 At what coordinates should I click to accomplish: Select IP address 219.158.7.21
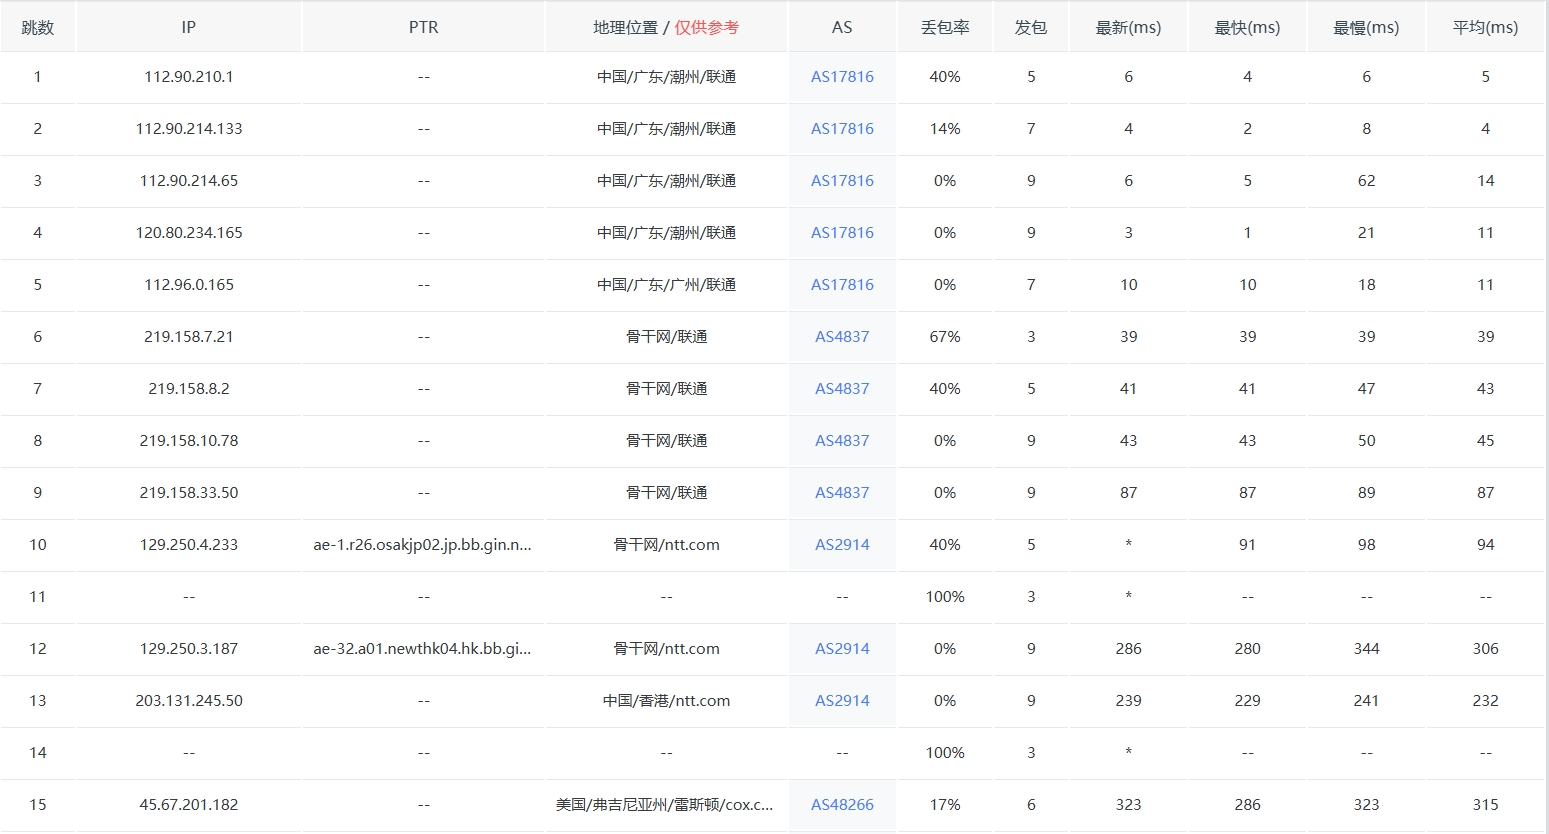pos(189,337)
